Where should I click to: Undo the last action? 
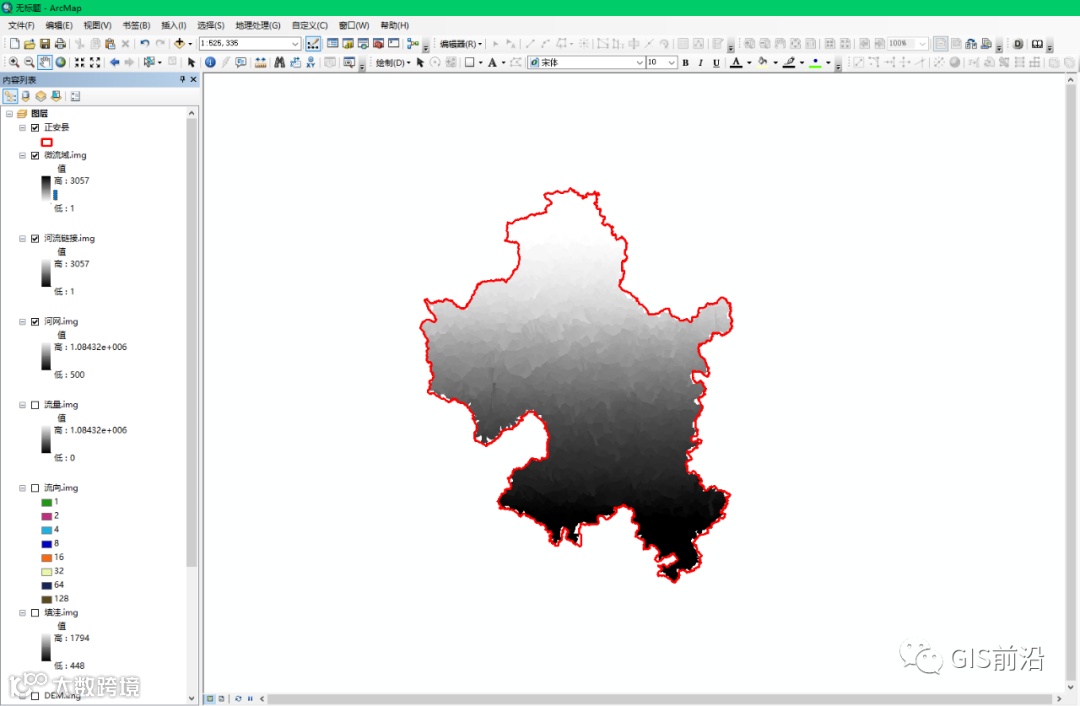click(x=145, y=43)
